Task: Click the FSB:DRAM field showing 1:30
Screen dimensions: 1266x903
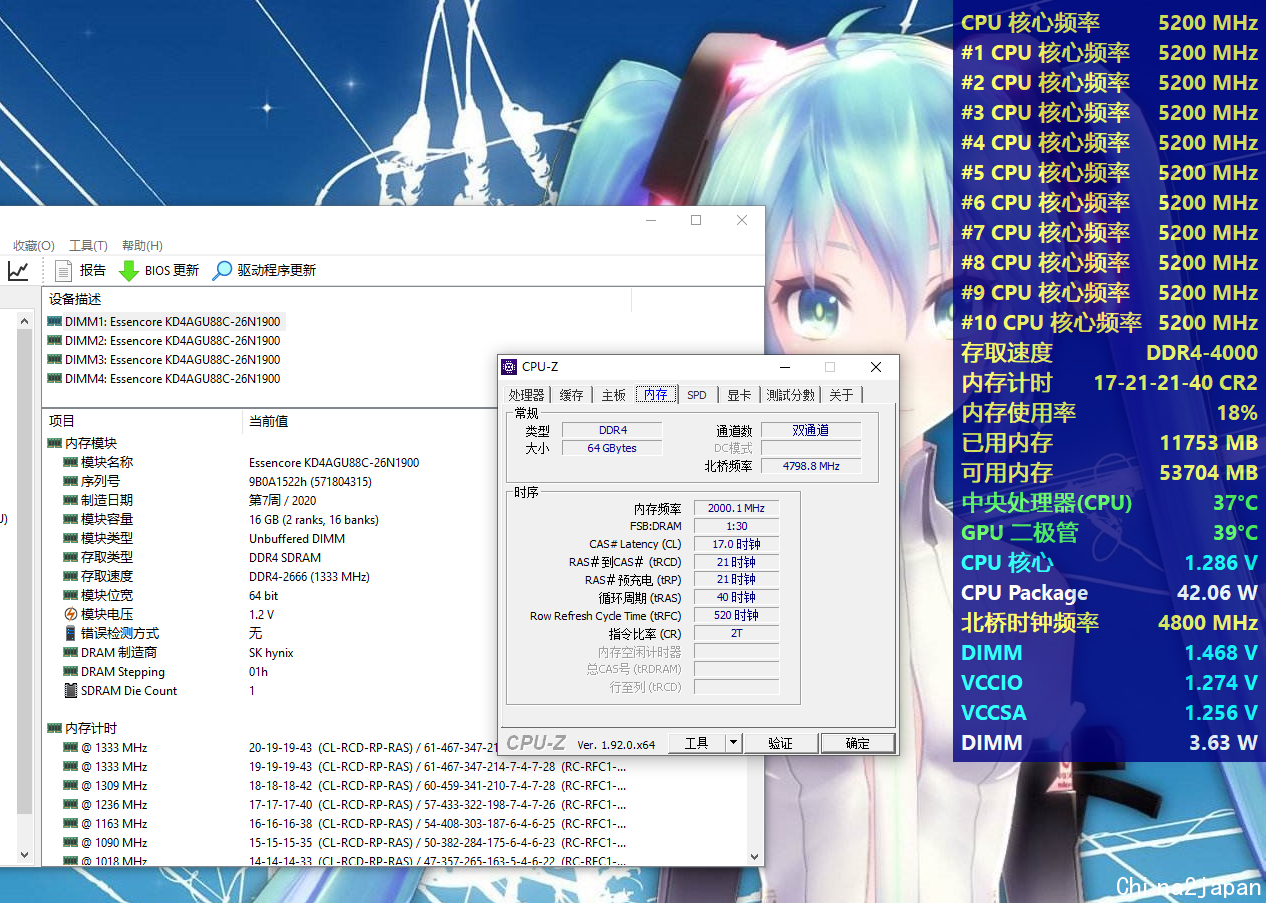Action: tap(735, 526)
